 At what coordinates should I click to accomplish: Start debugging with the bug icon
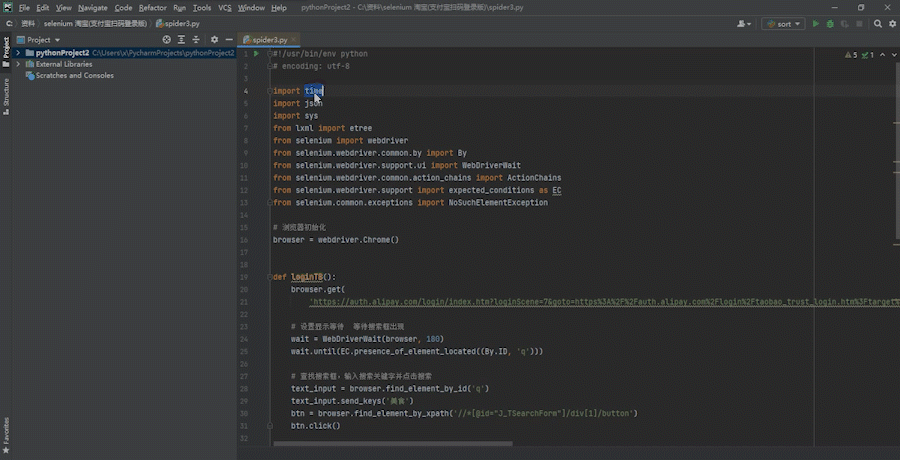coord(830,24)
